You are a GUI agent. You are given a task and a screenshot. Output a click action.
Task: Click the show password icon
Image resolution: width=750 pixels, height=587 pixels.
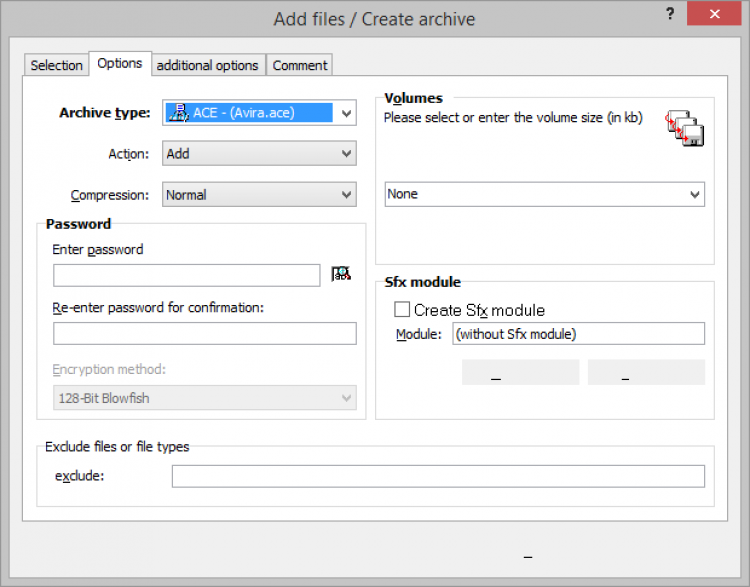coord(341,274)
